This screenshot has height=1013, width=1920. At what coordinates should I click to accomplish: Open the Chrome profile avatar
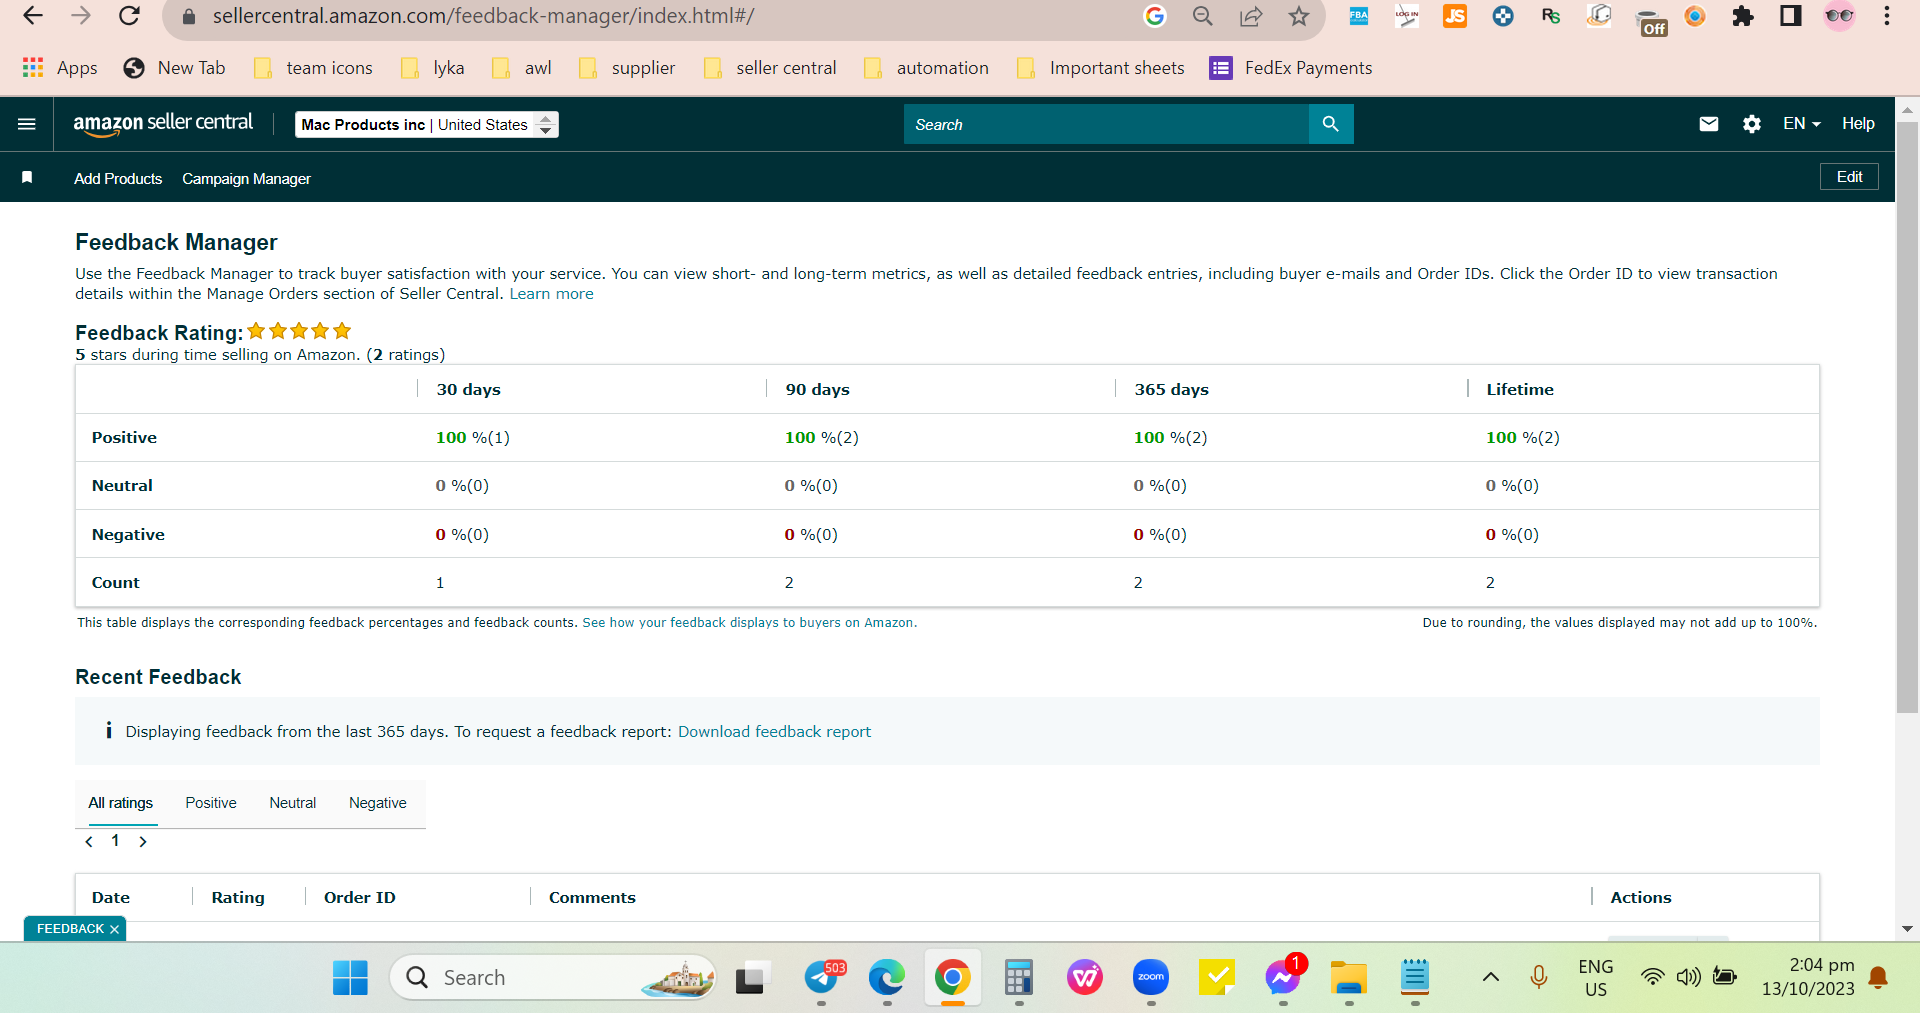(1839, 16)
